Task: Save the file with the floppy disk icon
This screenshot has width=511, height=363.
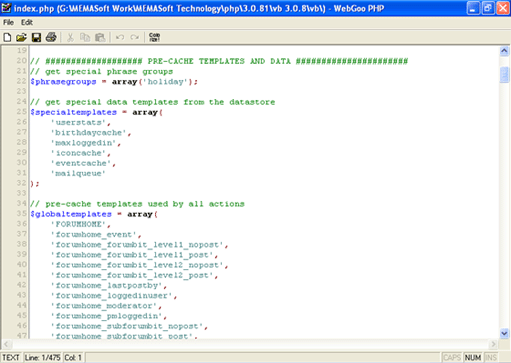Action: [36, 37]
